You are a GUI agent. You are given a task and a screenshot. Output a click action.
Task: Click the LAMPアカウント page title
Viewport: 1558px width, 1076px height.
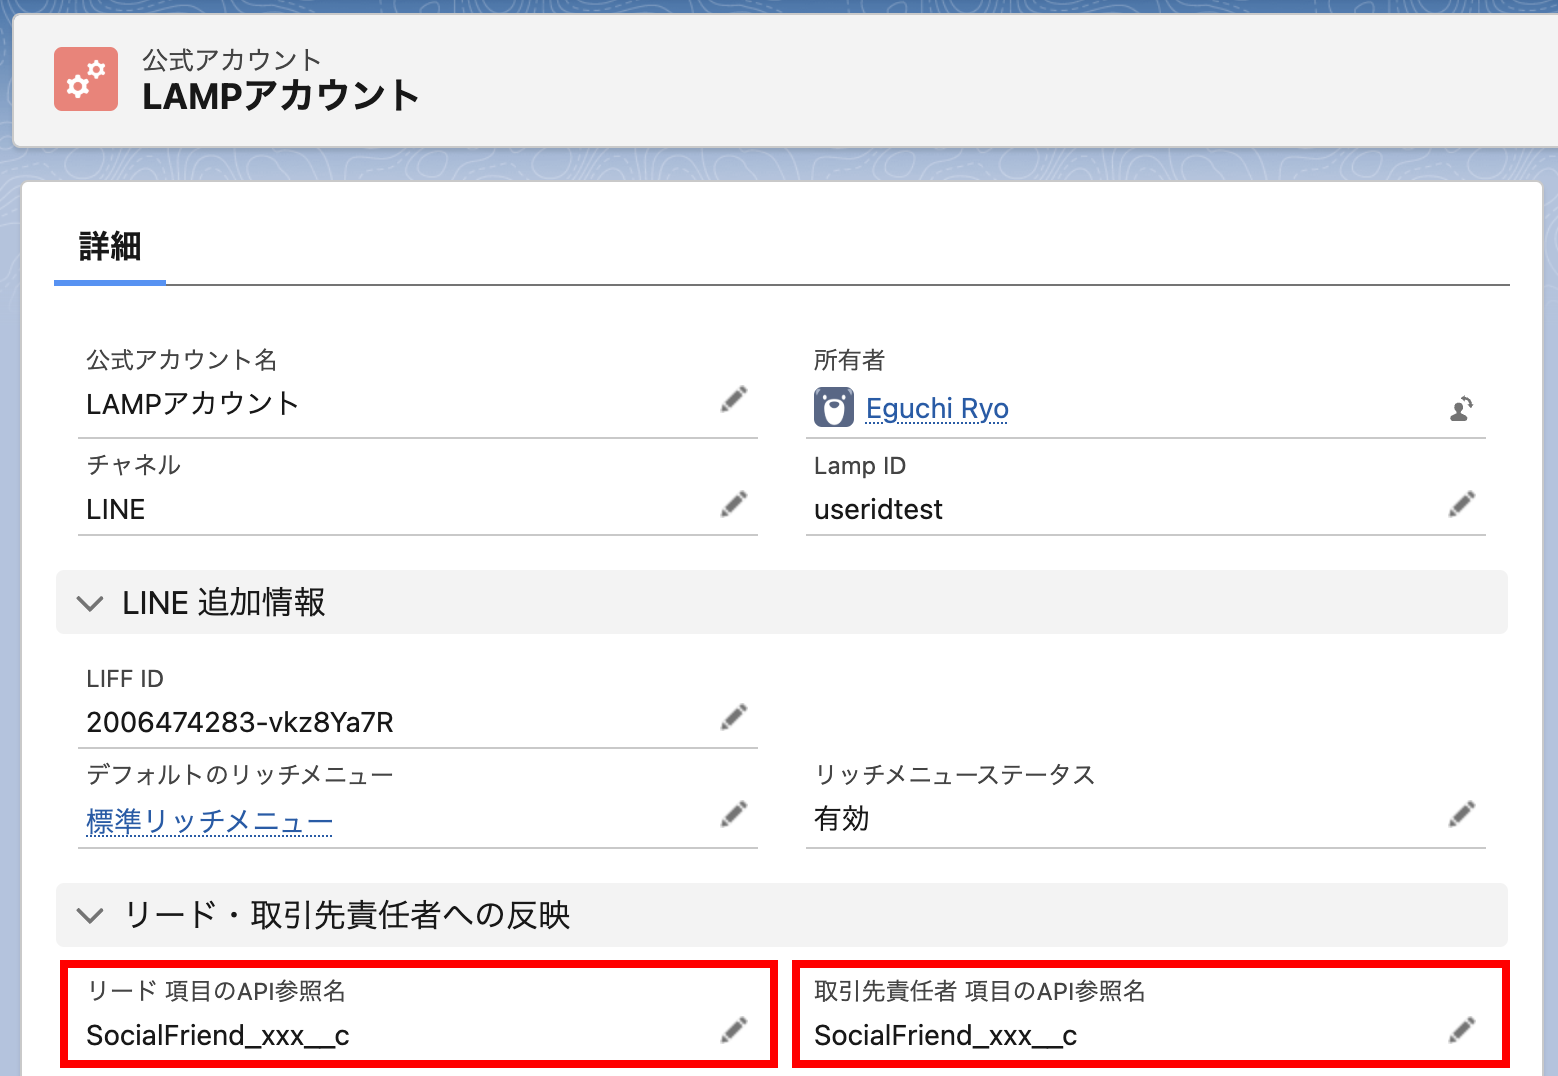click(x=281, y=96)
